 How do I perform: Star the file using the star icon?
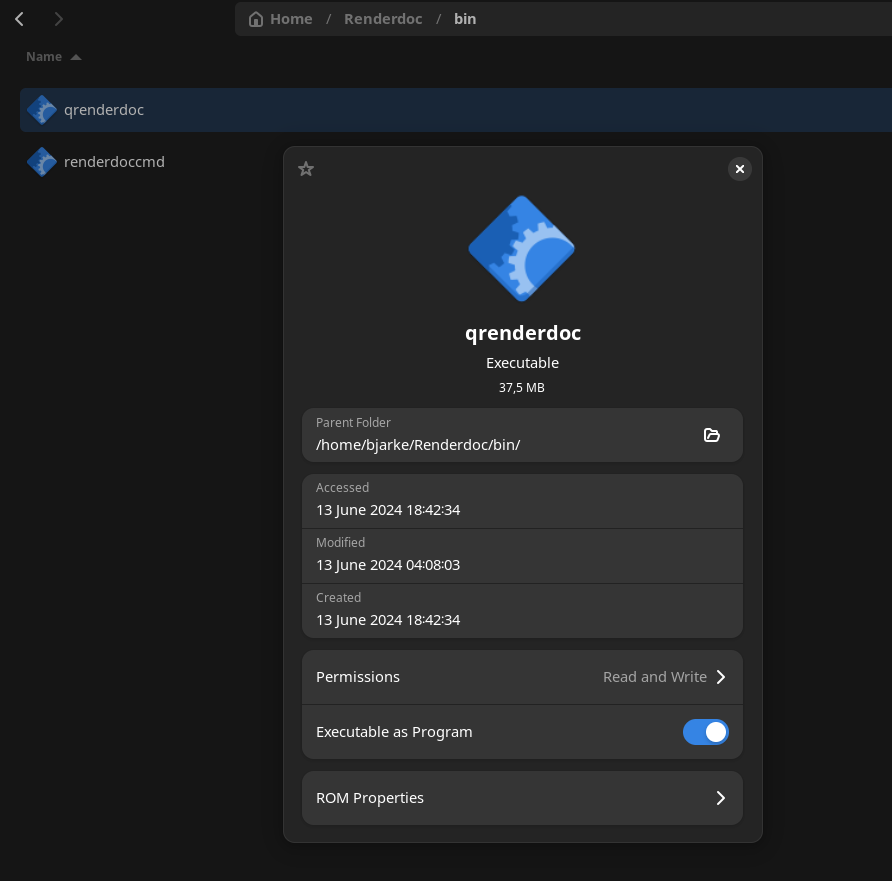(x=306, y=169)
